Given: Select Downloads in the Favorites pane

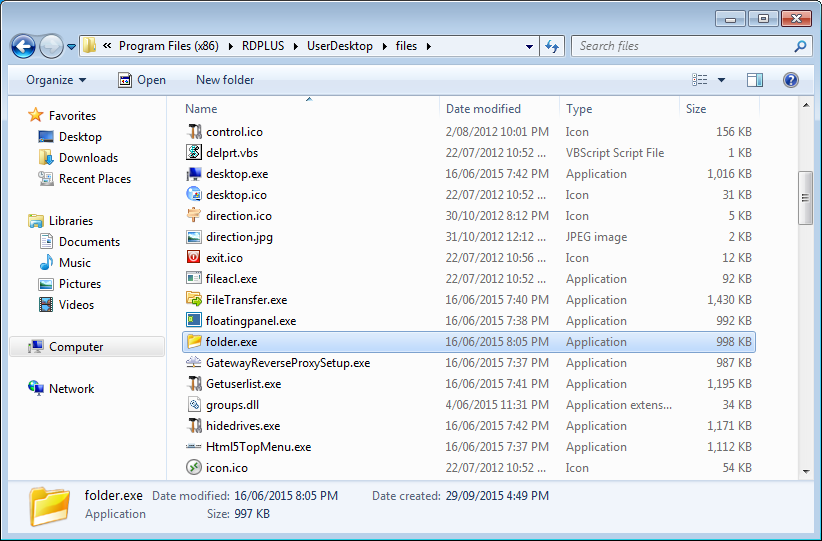Looking at the screenshot, I should 88,158.
